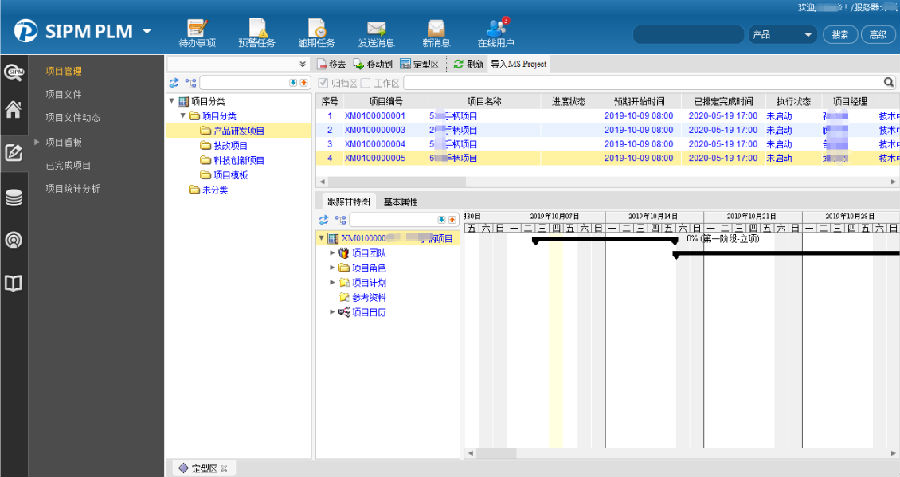Toggle the 归档区 checkbox
The image size is (900, 477).
(x=323, y=83)
